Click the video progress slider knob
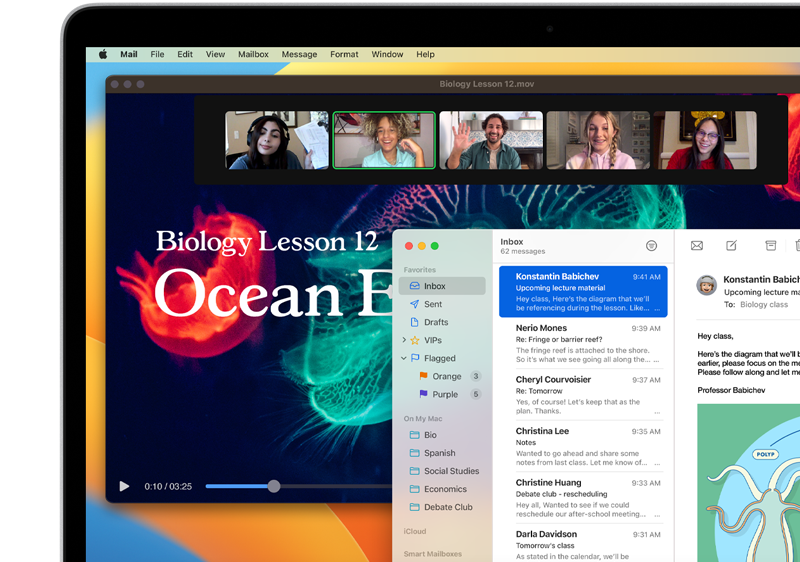This screenshot has height=562, width=800. coord(274,486)
